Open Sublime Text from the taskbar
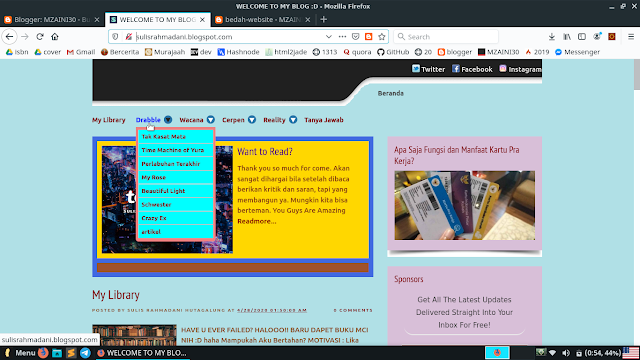The image size is (640, 360). coord(71,353)
